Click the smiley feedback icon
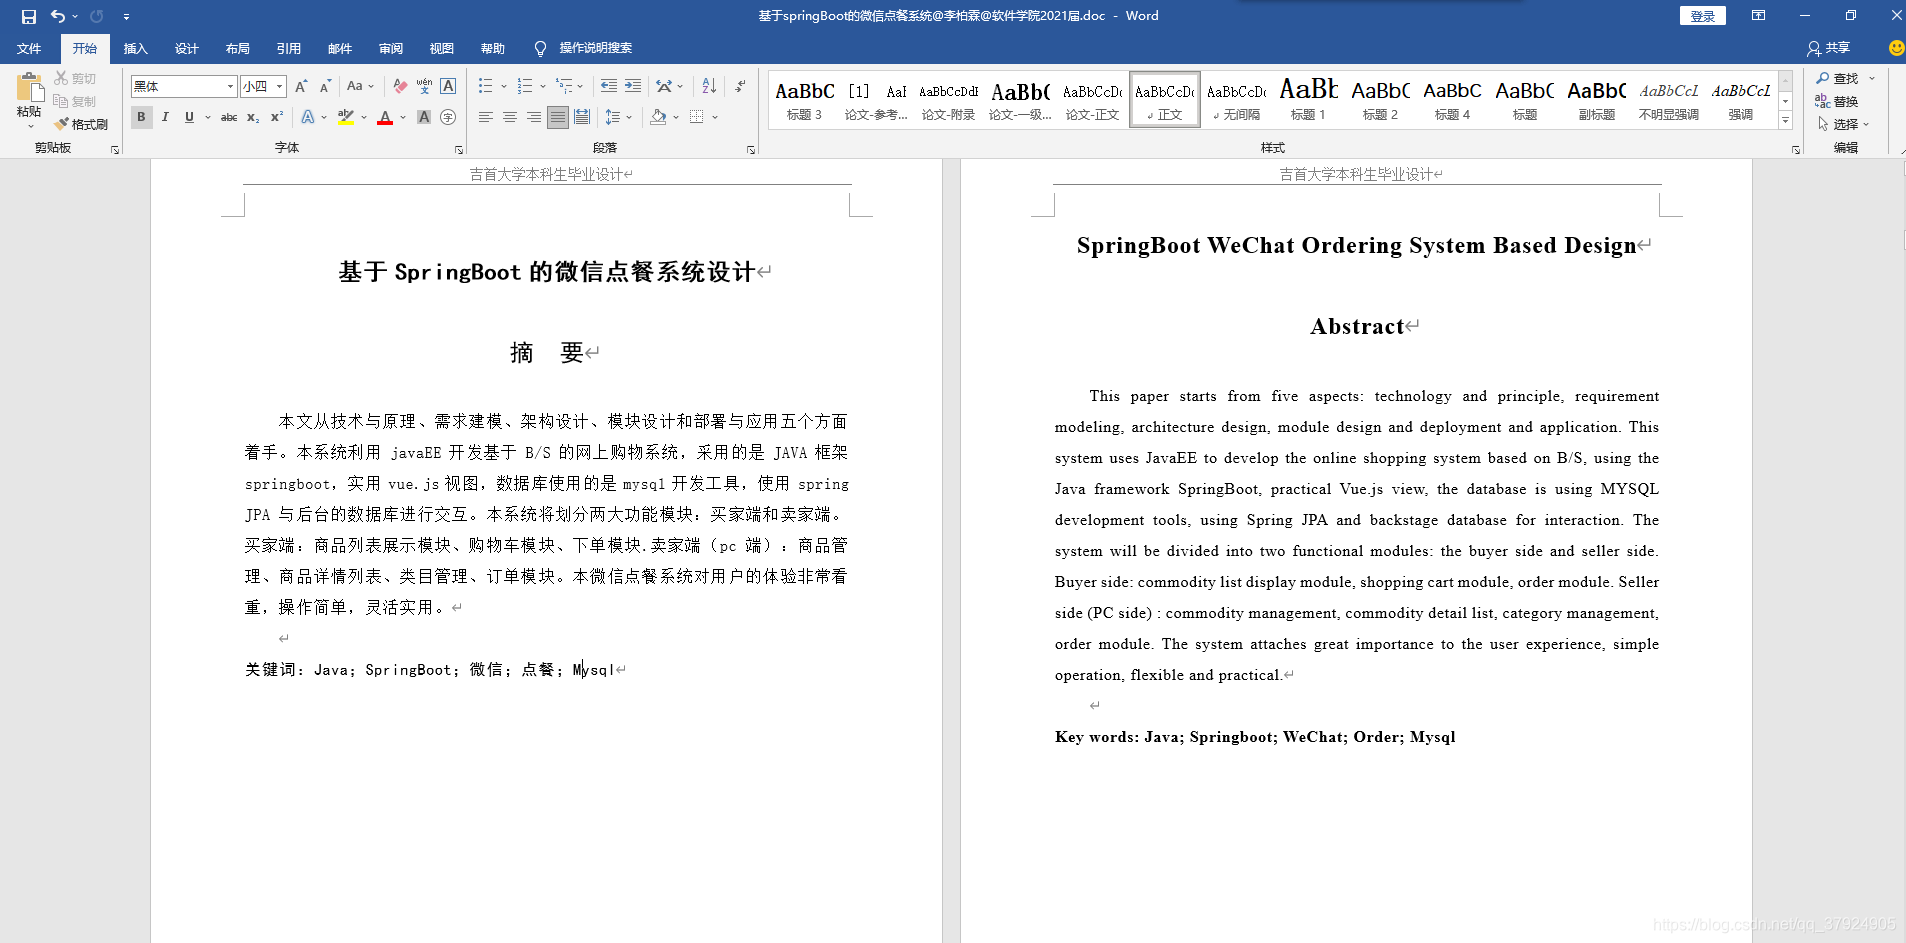Viewport: 1906px width, 943px height. [x=1895, y=48]
